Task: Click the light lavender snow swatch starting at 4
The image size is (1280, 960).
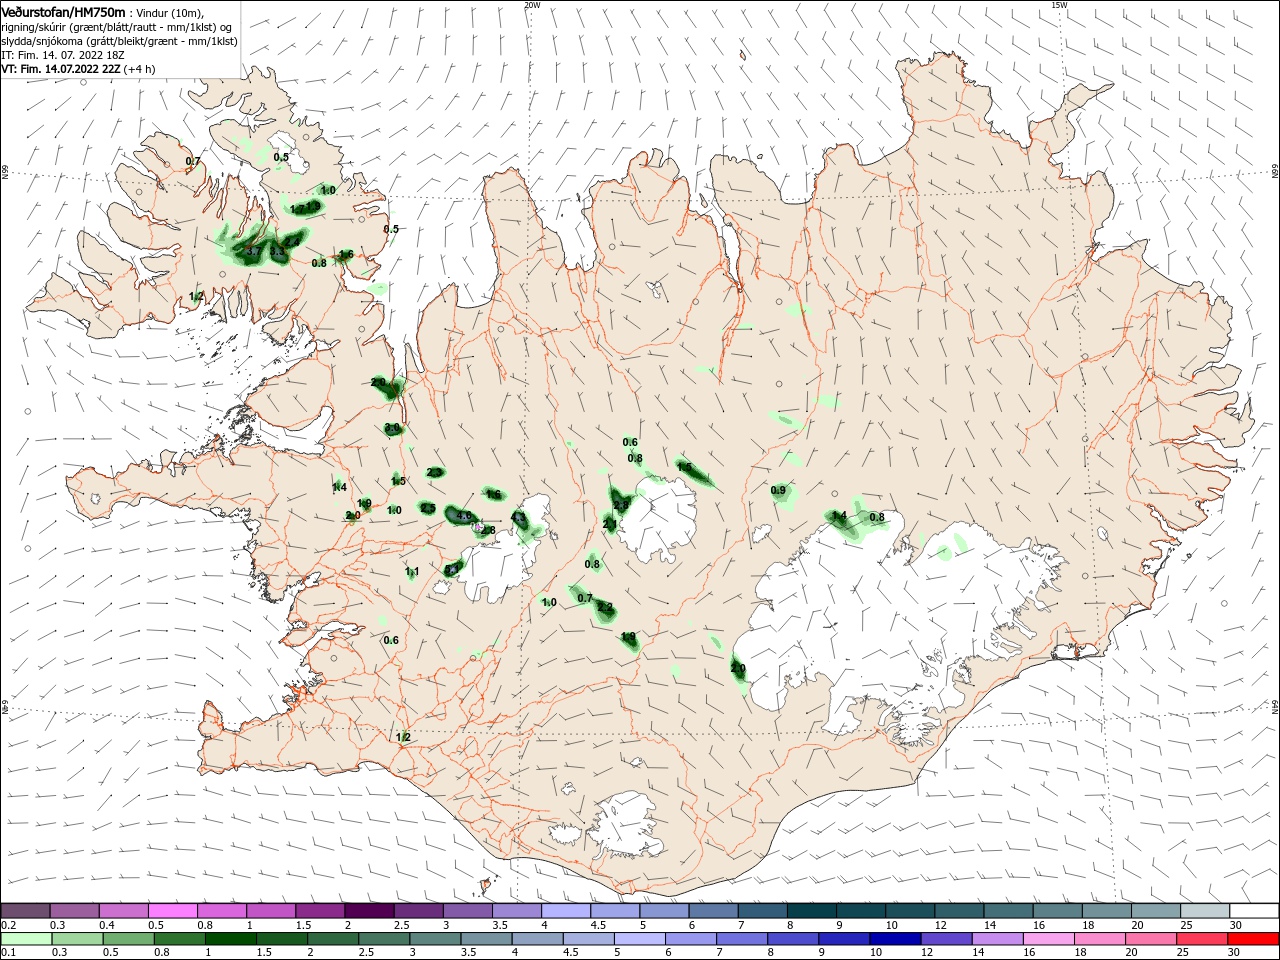Action: 566,911
